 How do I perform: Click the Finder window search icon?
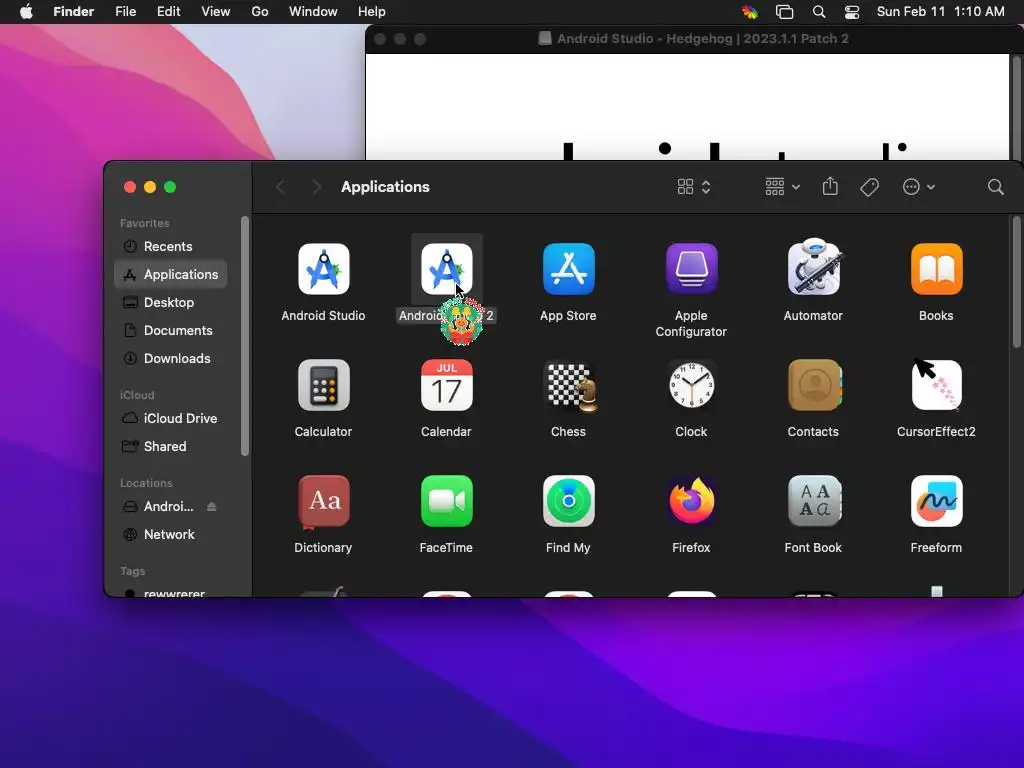(995, 187)
